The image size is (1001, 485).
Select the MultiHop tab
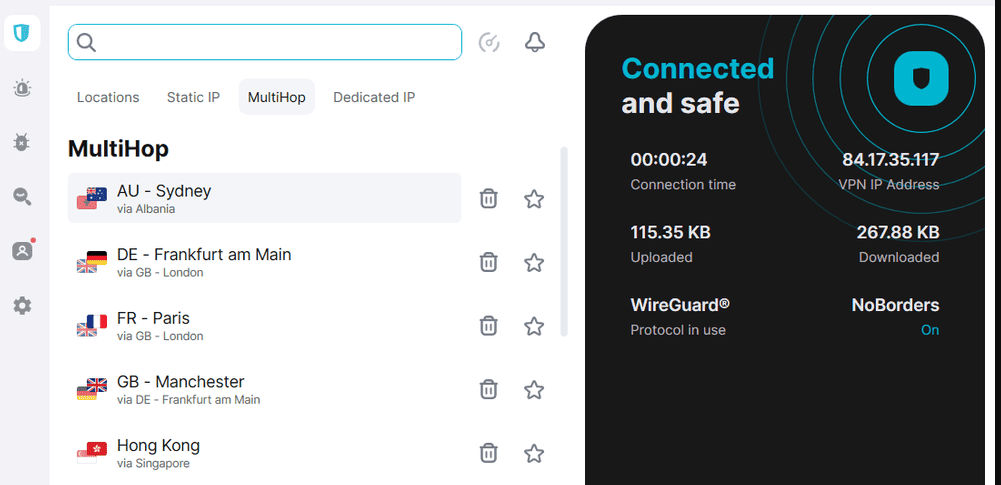click(276, 97)
